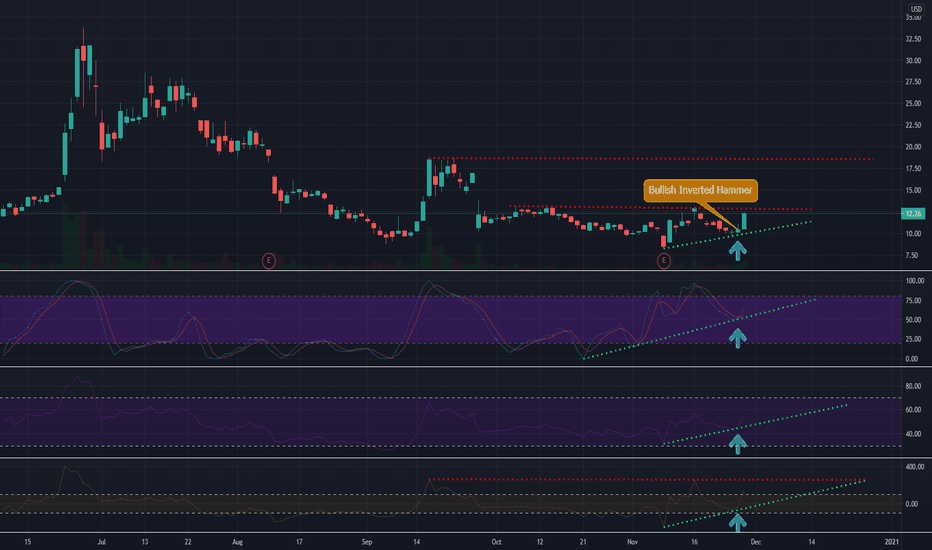Click the 17.50 price axis label
The image size is (932, 550).
pos(913,169)
